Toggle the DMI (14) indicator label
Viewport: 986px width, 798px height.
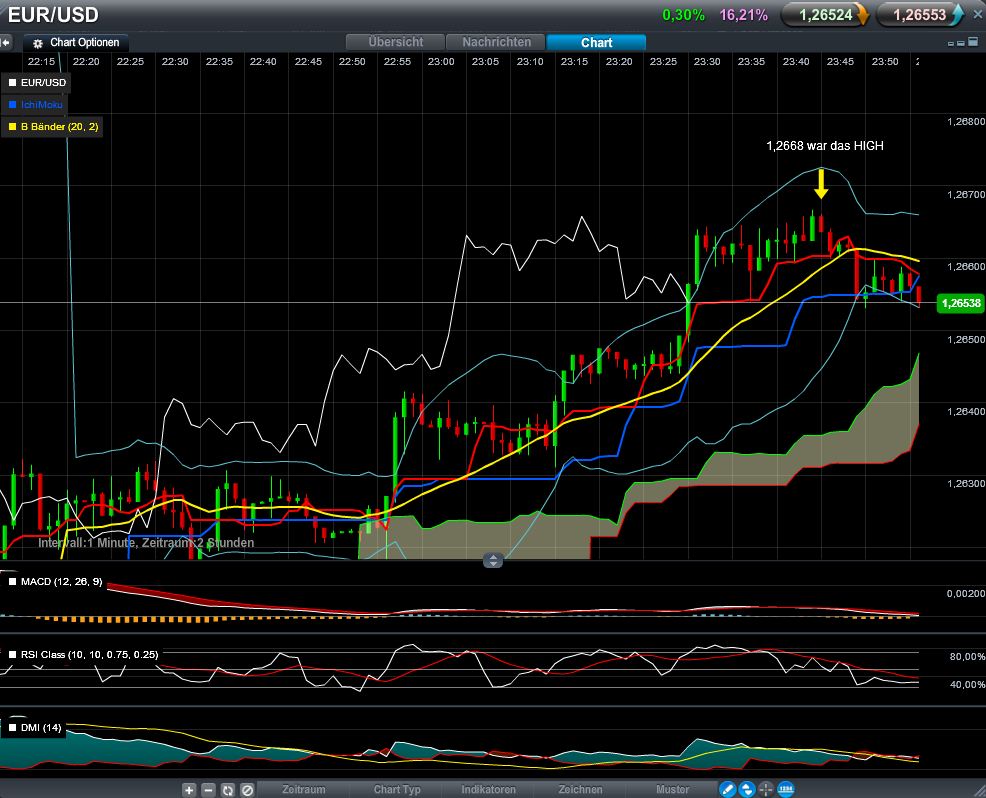[35, 728]
